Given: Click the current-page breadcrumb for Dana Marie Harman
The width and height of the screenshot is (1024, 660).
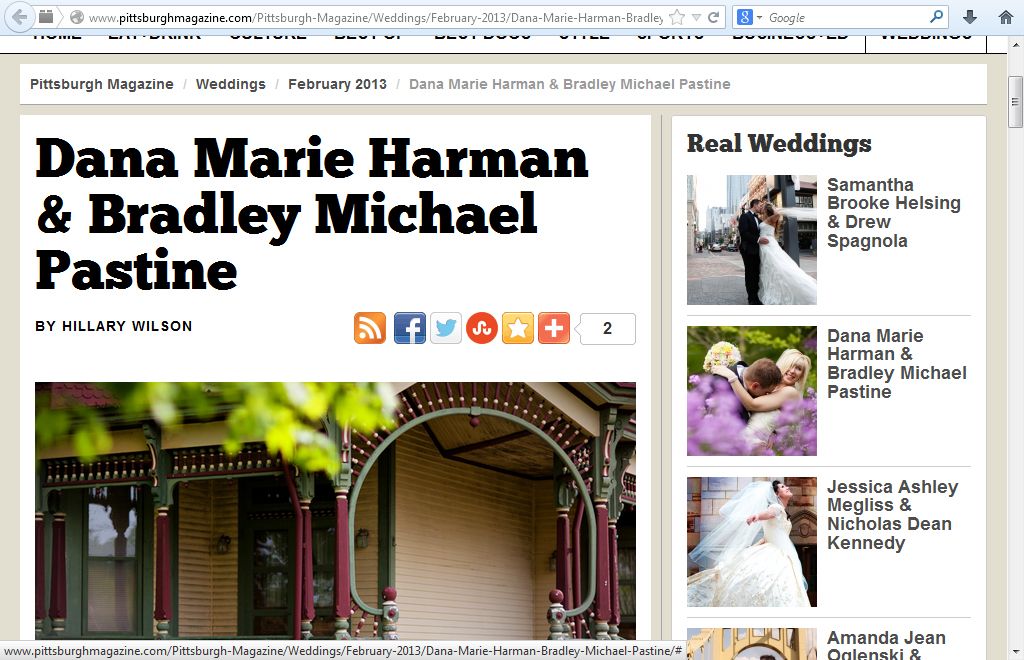Looking at the screenshot, I should click(x=569, y=84).
